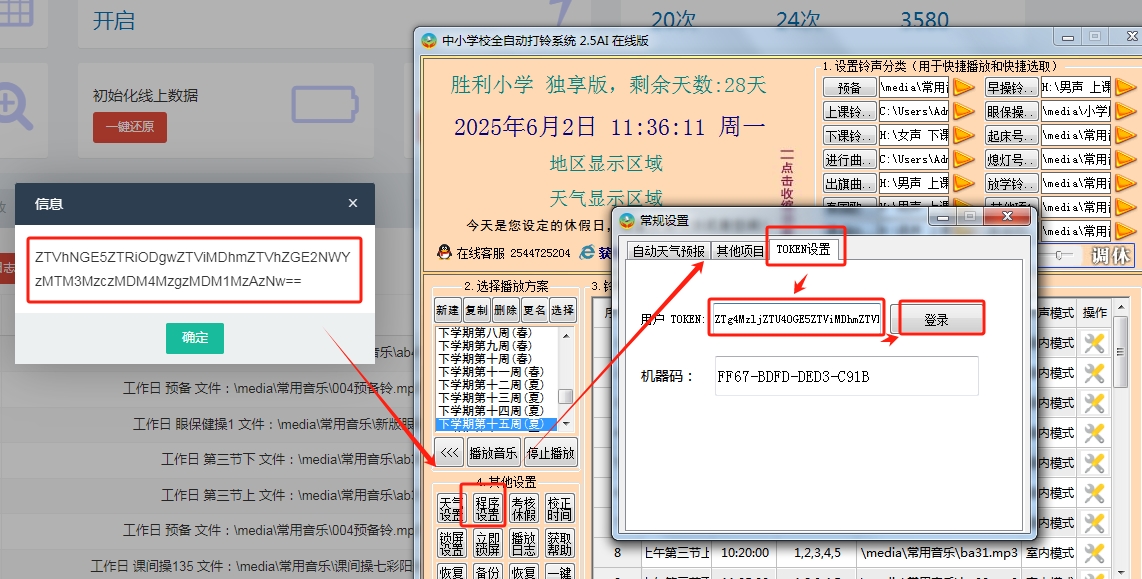The height and width of the screenshot is (579, 1142).
Task: Close the 信息 popup with X
Action: 353,203
